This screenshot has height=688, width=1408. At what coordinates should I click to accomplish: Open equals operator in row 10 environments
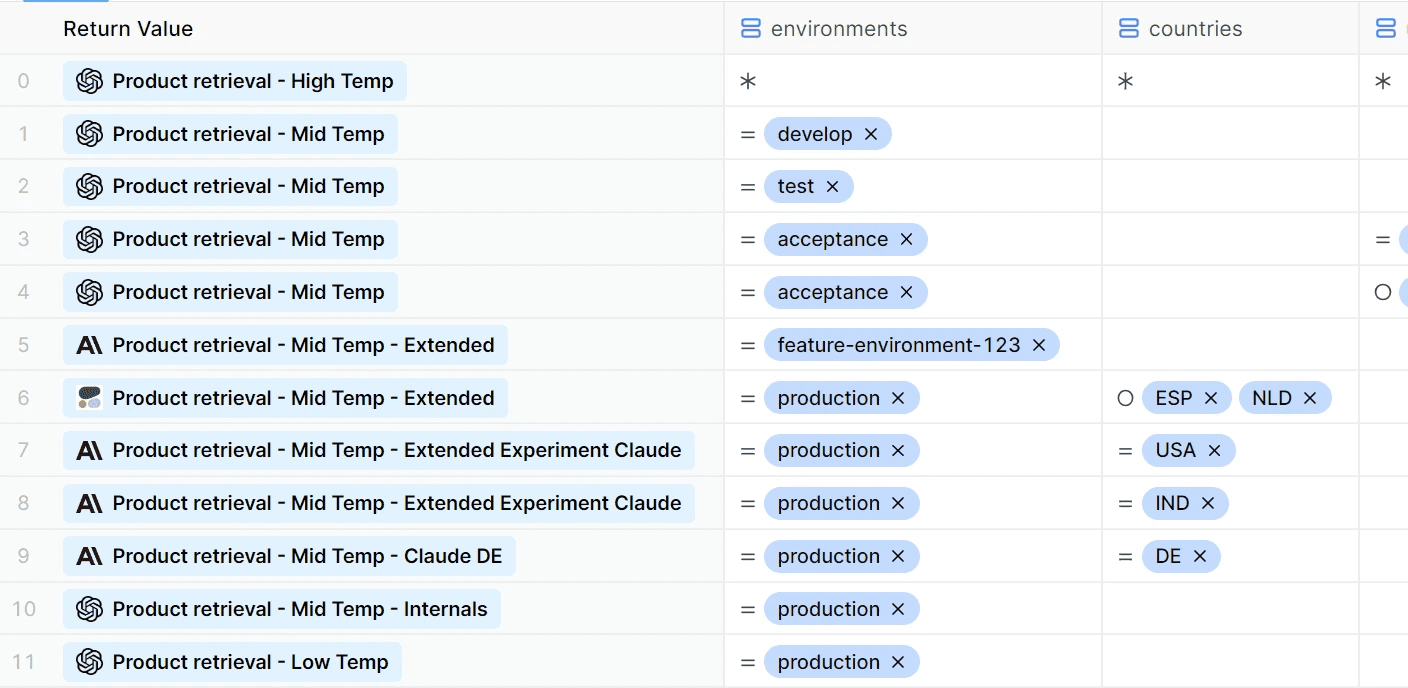(x=748, y=610)
